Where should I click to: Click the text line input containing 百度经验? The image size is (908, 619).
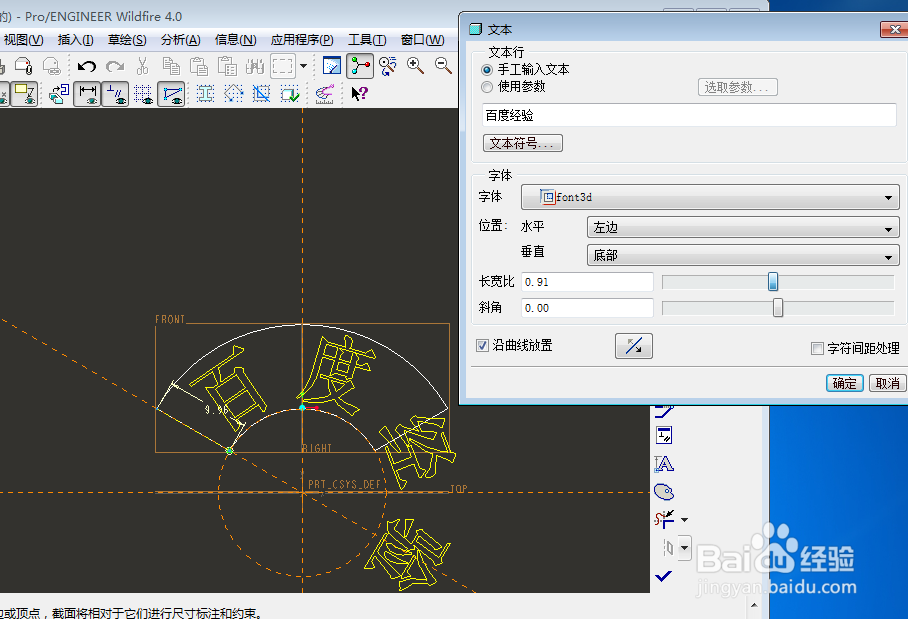tap(689, 115)
